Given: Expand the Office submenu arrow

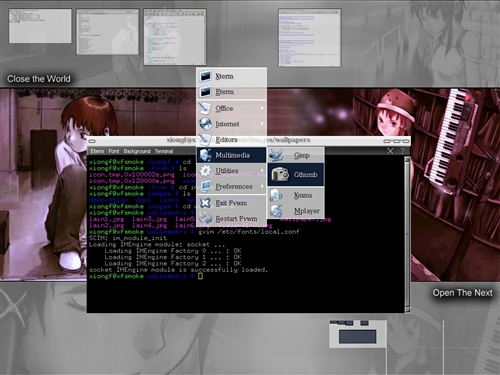Looking at the screenshot, I should [x=262, y=108].
